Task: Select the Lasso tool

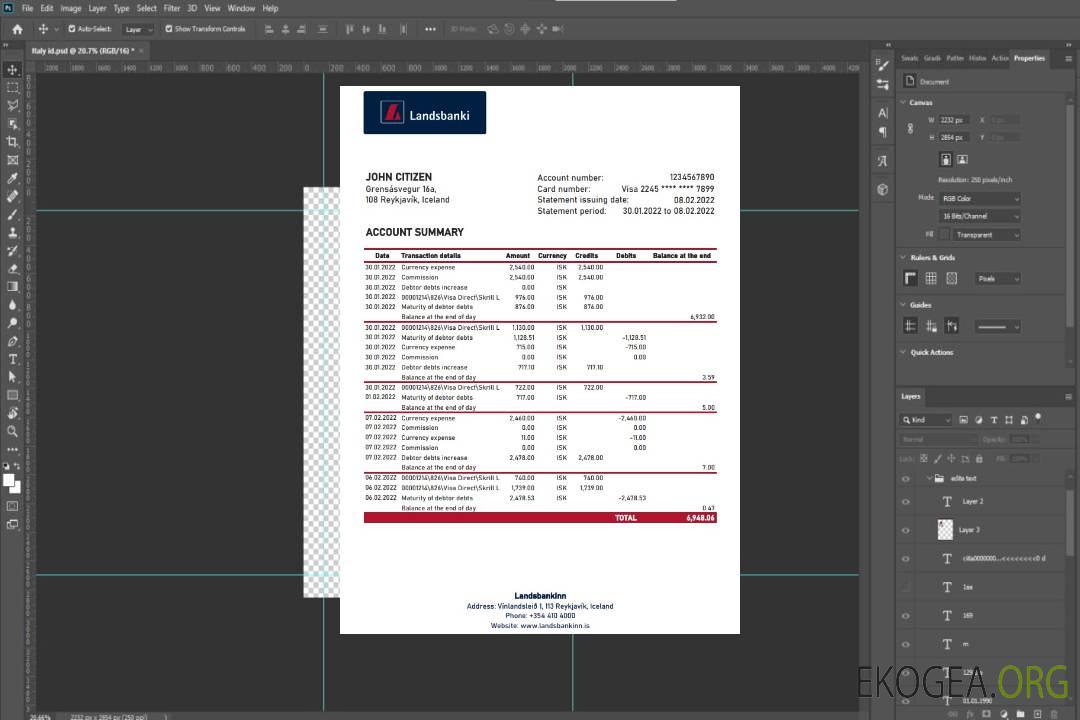Action: tap(12, 105)
